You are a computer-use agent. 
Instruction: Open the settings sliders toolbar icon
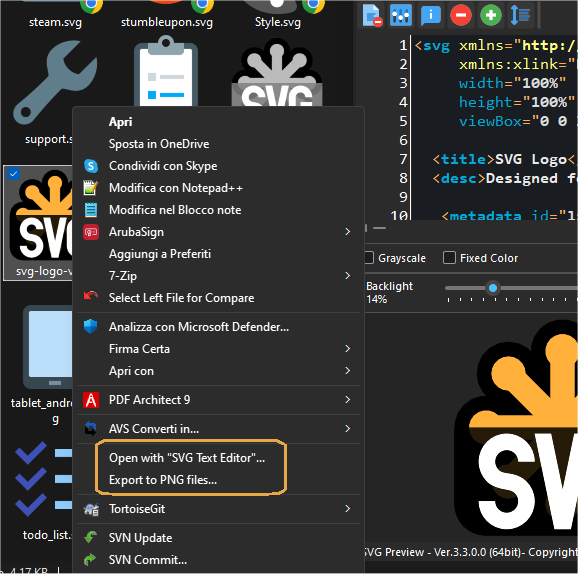[401, 15]
